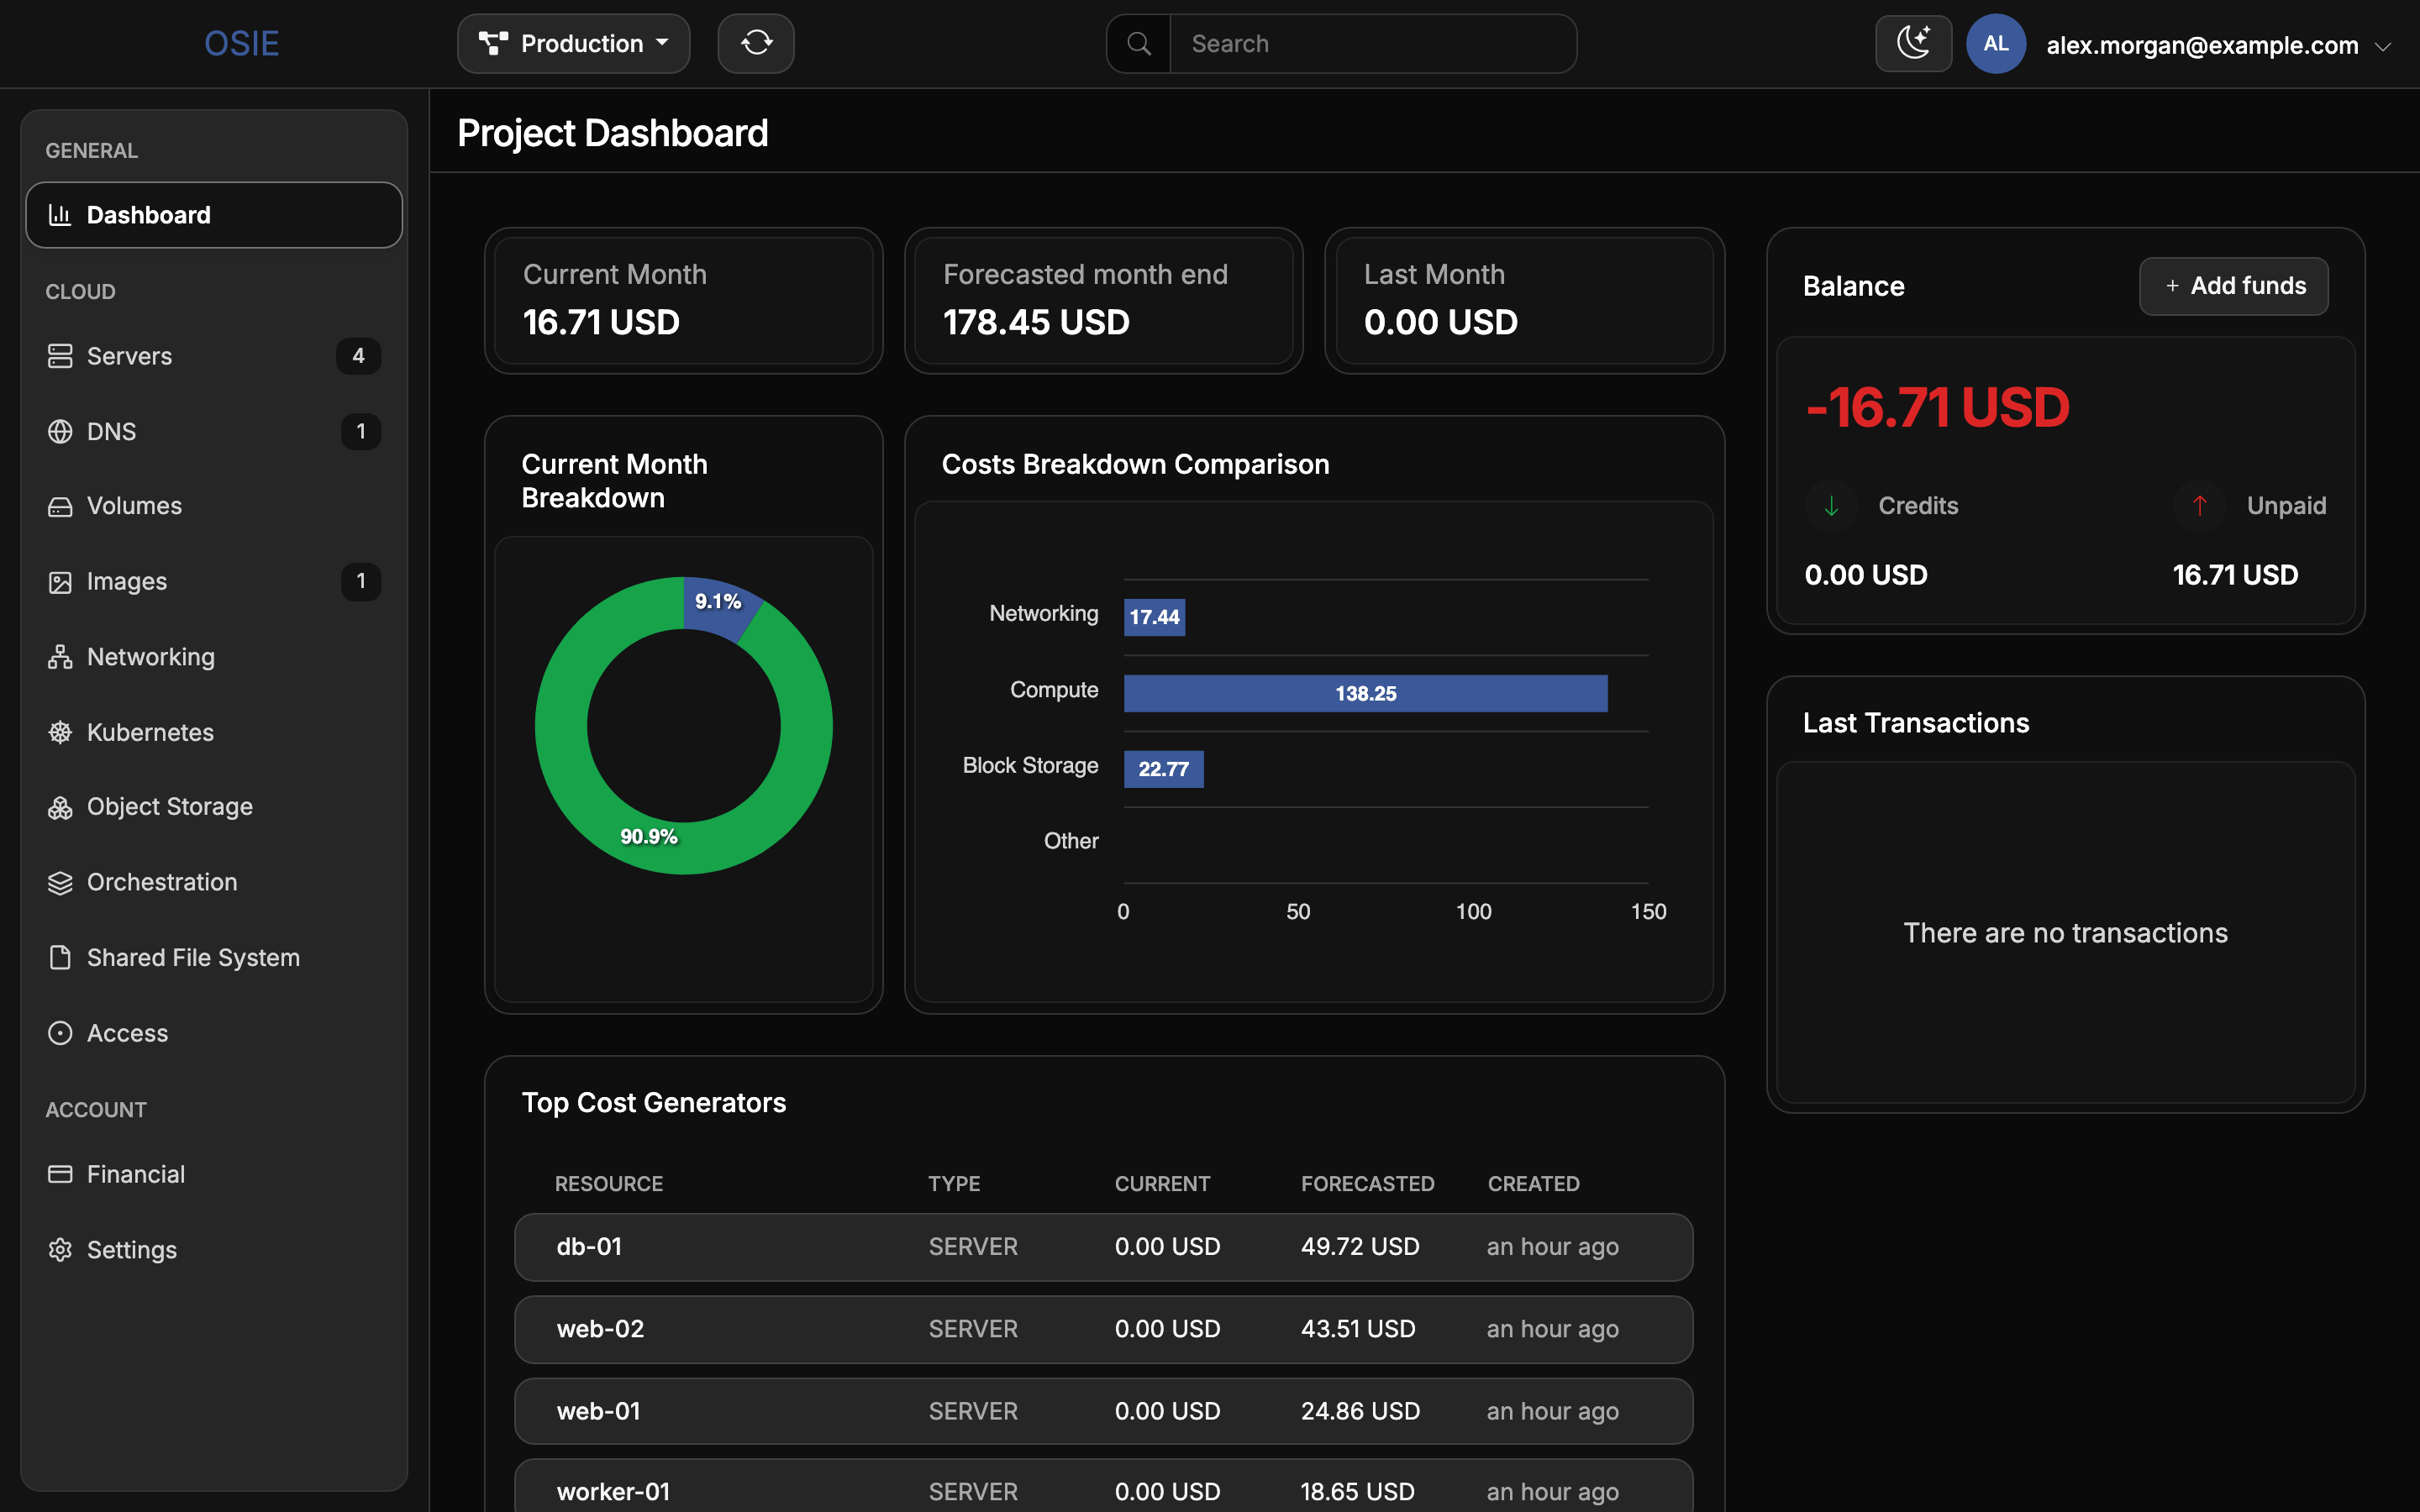Click the Settings gear icon
This screenshot has height=1512, width=2420.
[x=60, y=1250]
